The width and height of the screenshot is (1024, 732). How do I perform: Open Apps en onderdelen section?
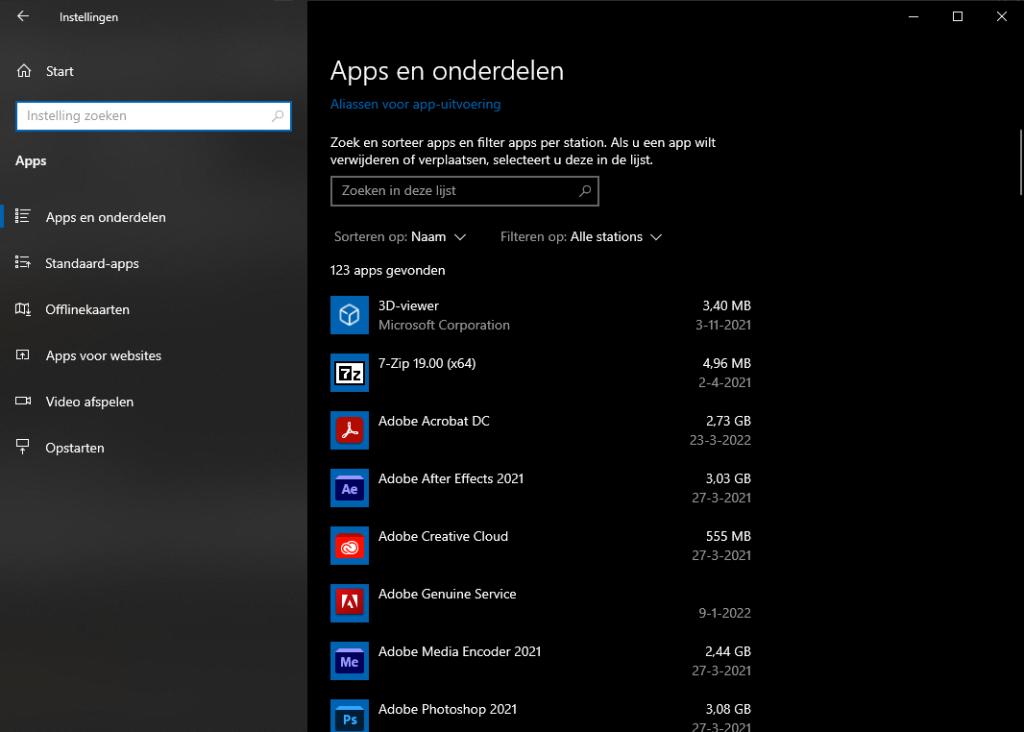pos(106,217)
